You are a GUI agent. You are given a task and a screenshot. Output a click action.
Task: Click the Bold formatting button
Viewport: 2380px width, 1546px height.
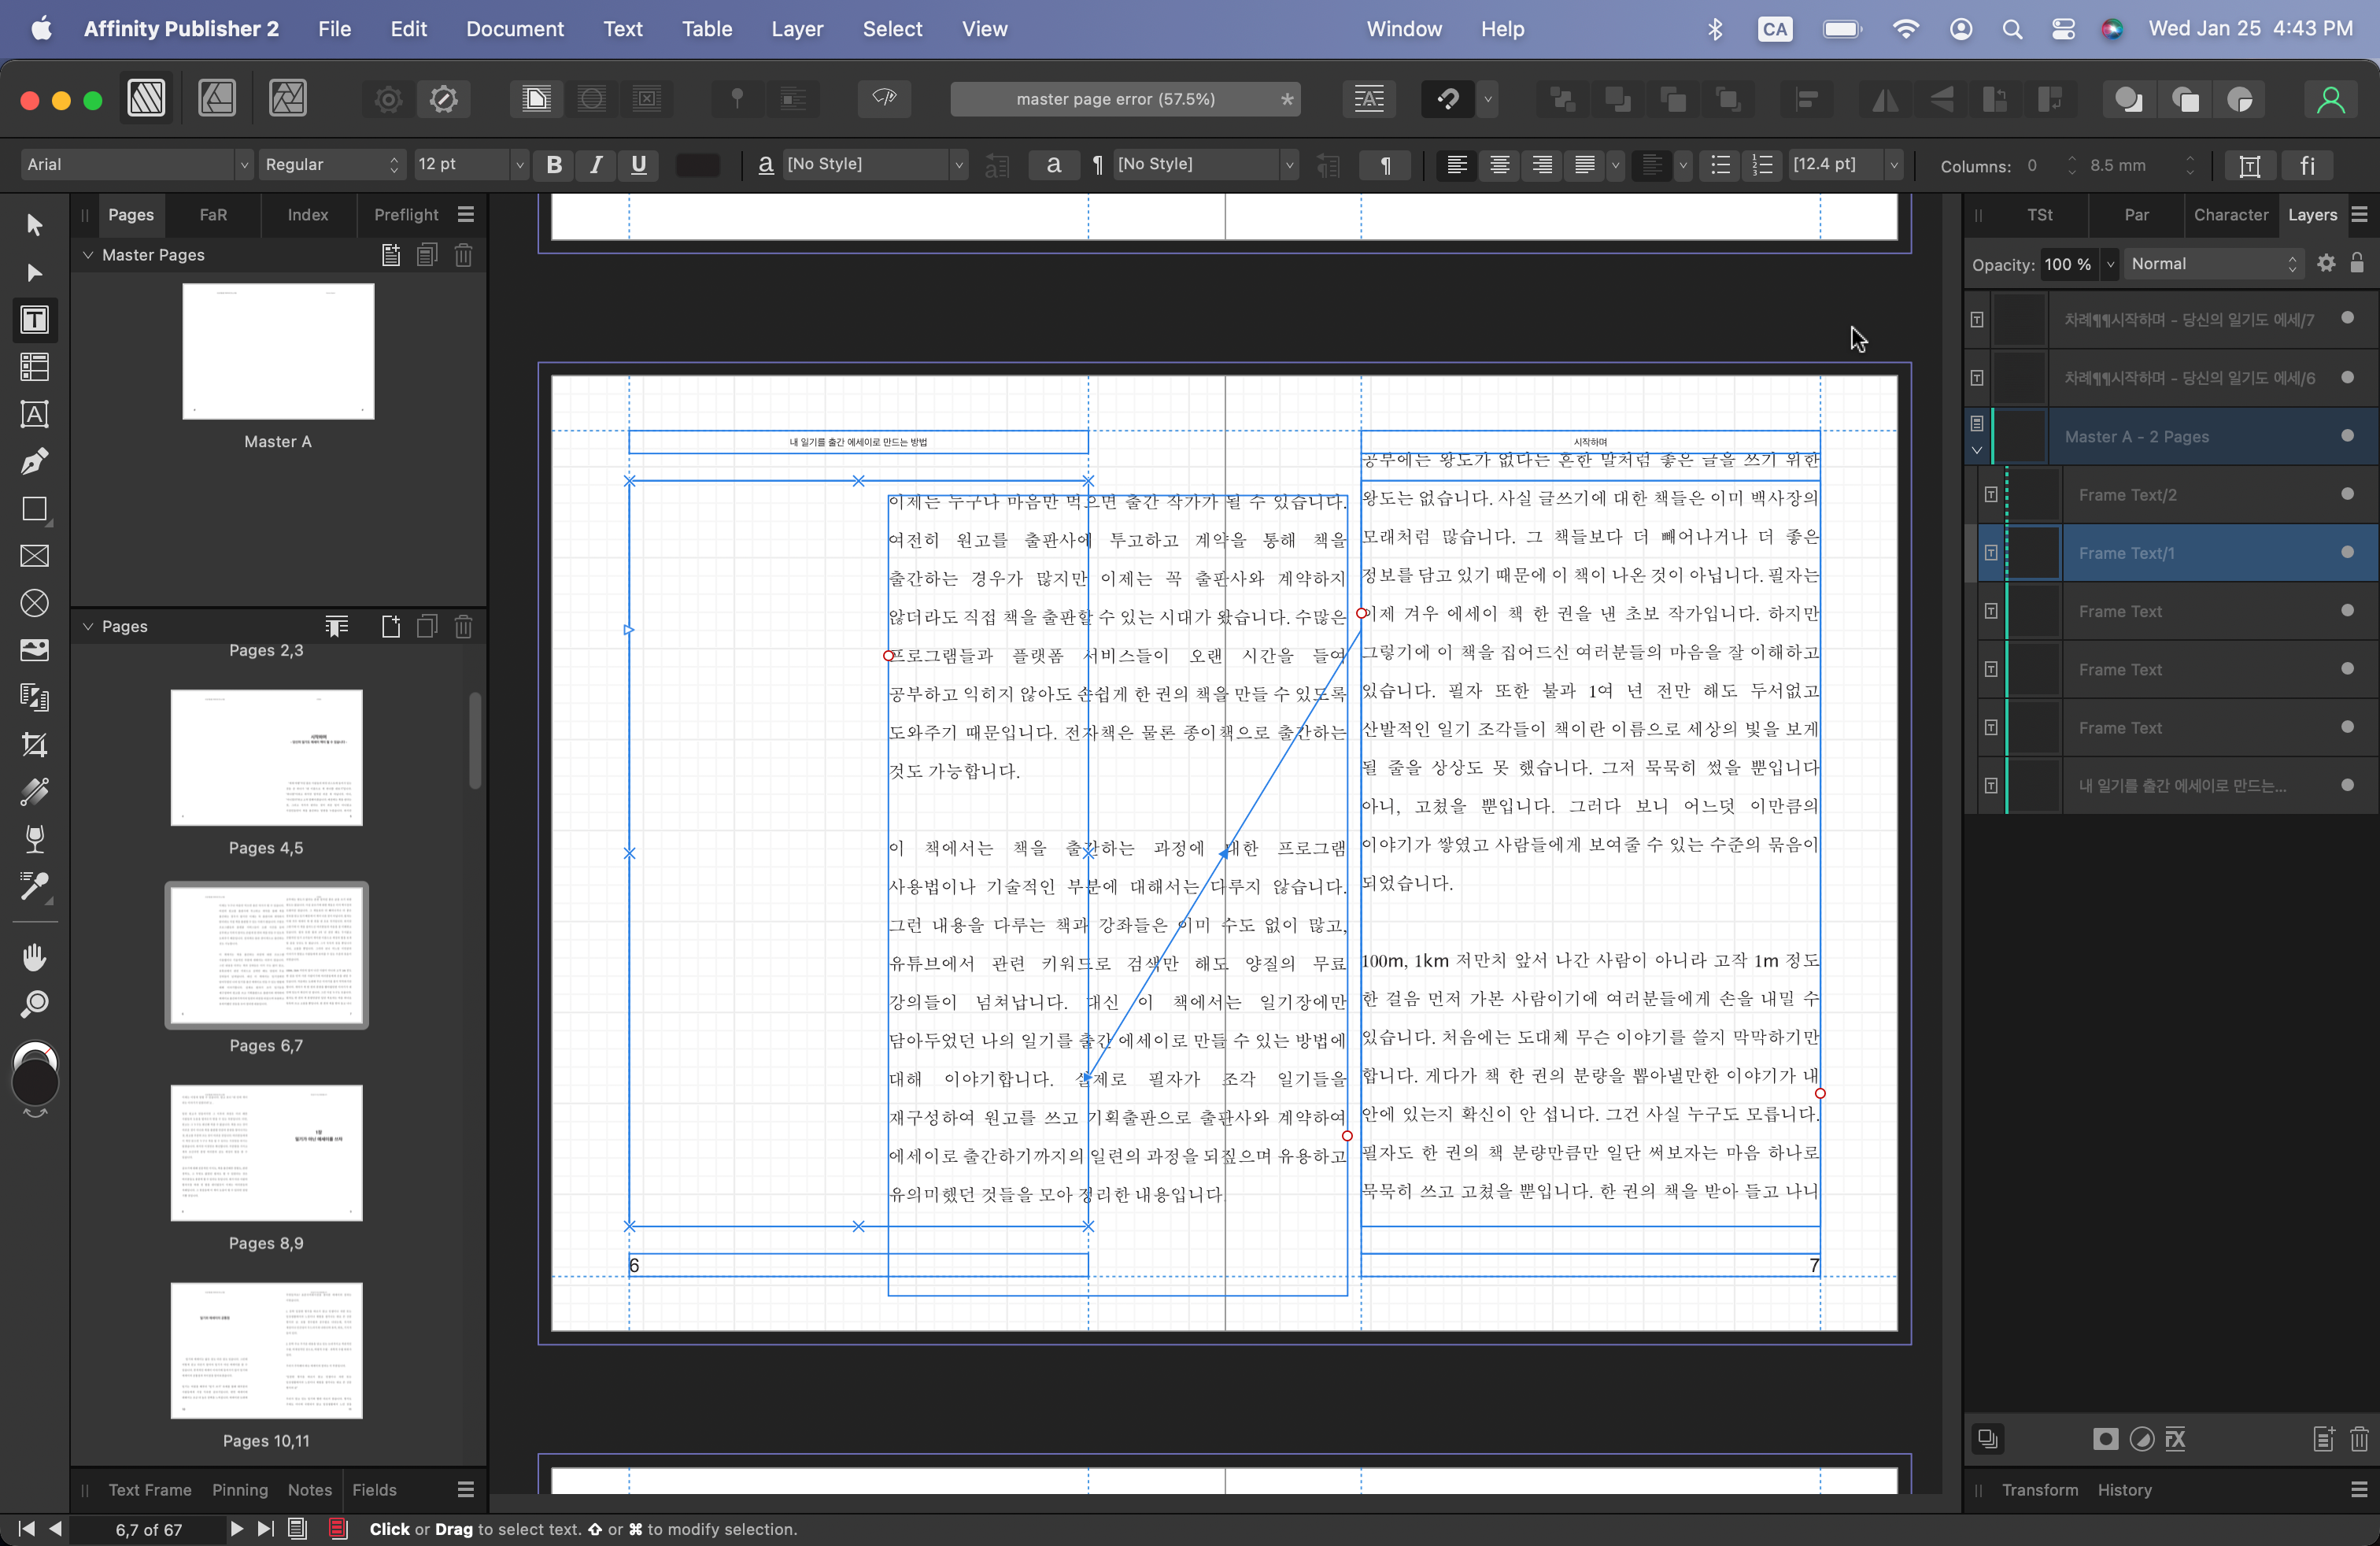point(554,165)
